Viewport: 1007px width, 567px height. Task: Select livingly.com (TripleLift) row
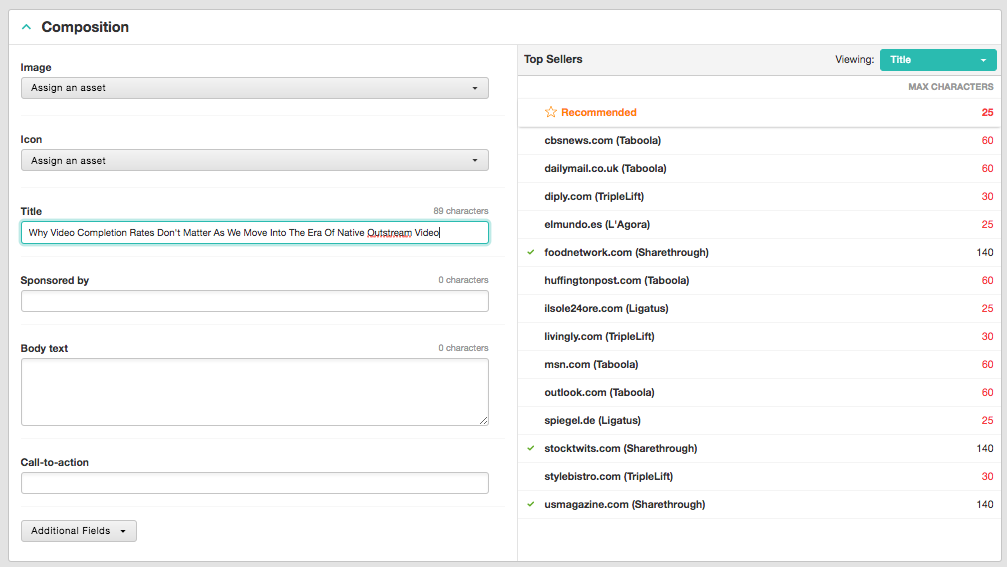tap(759, 336)
